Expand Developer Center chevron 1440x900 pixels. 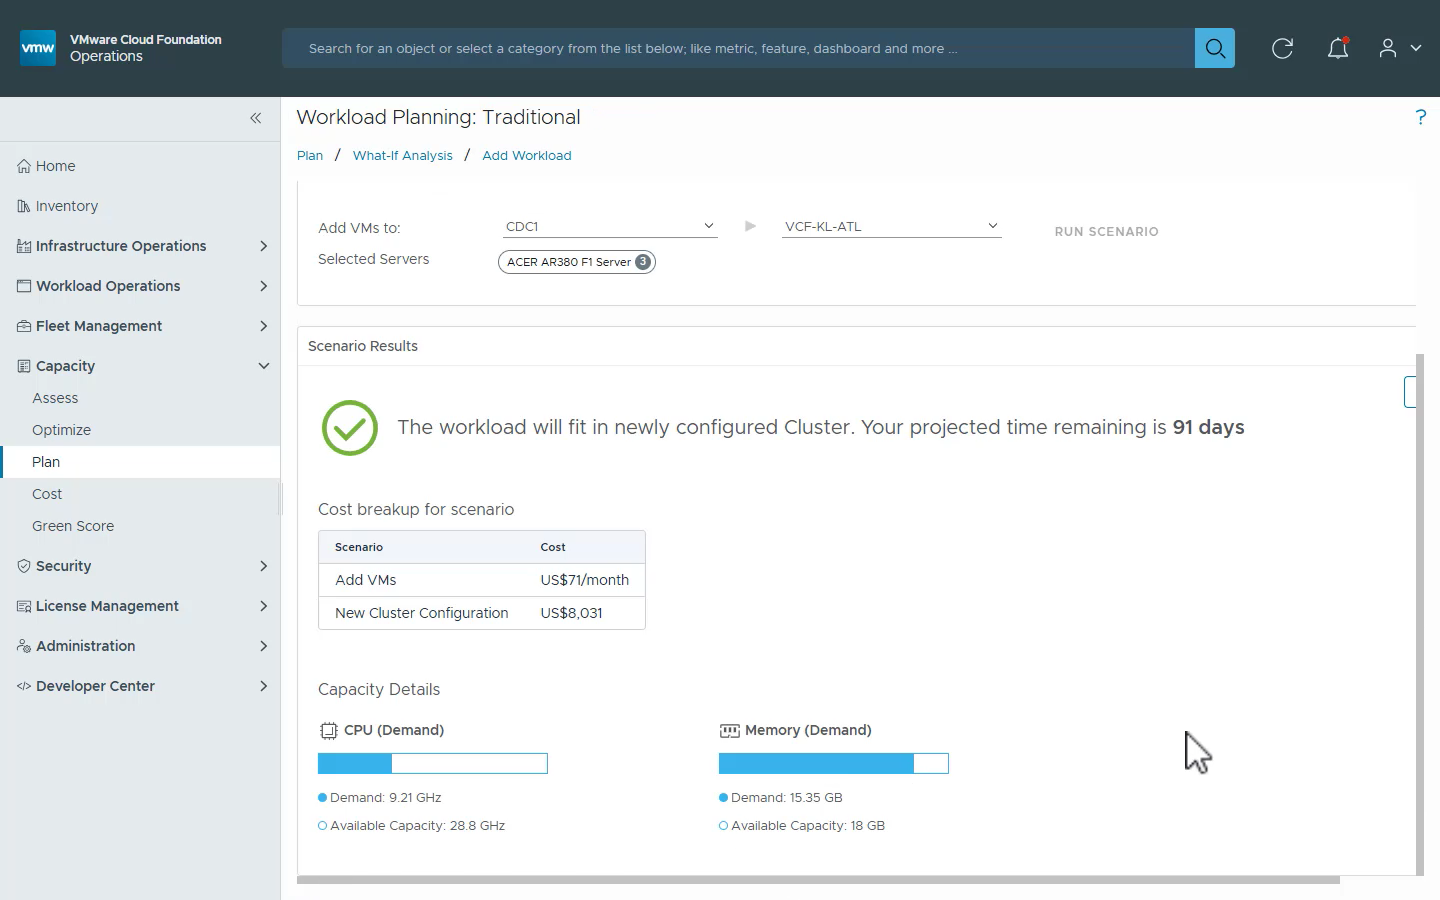264,686
